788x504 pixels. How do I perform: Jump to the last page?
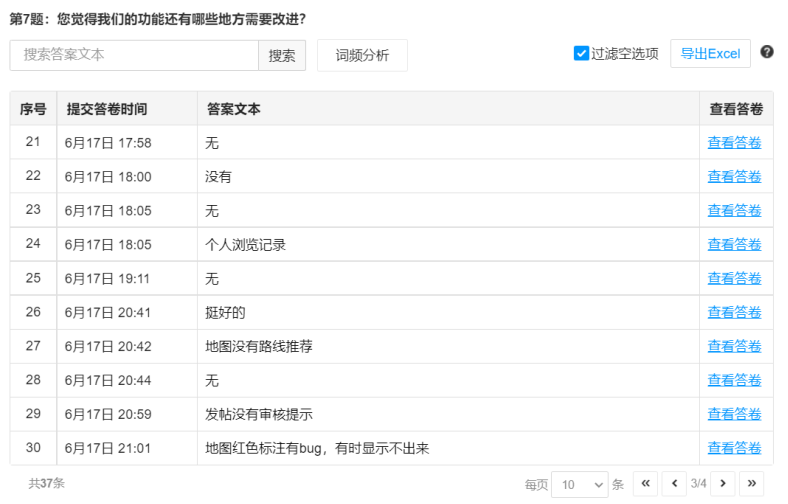pyautogui.click(x=751, y=483)
